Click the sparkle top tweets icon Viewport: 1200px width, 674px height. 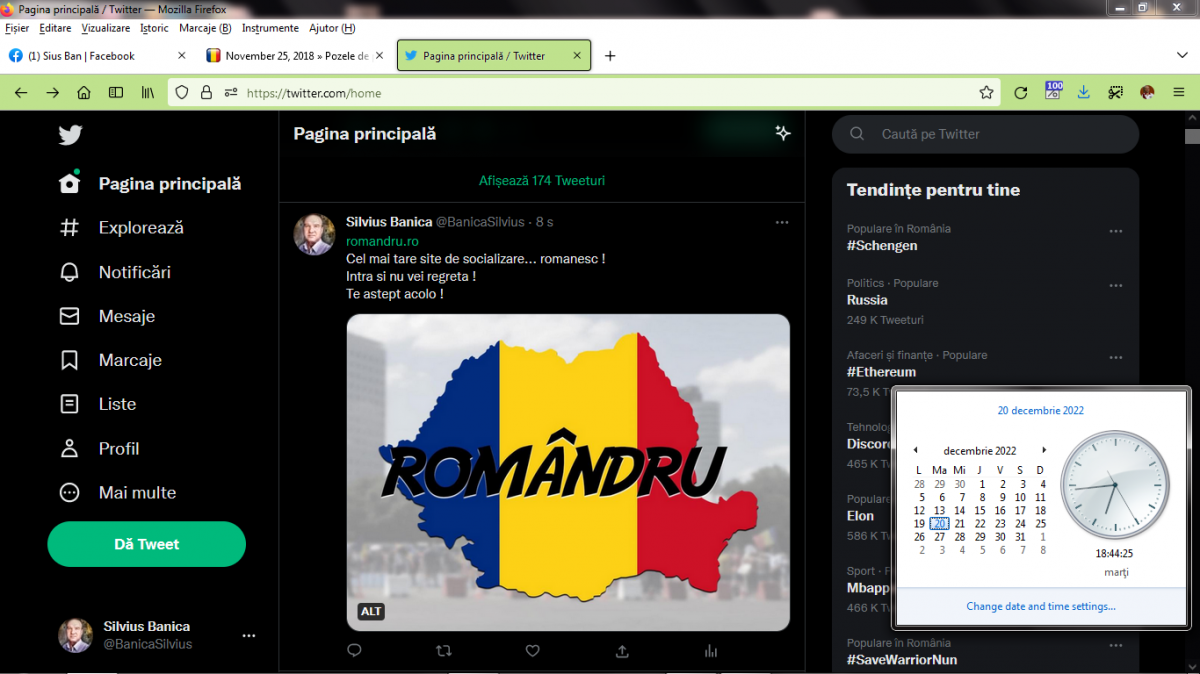pos(783,133)
